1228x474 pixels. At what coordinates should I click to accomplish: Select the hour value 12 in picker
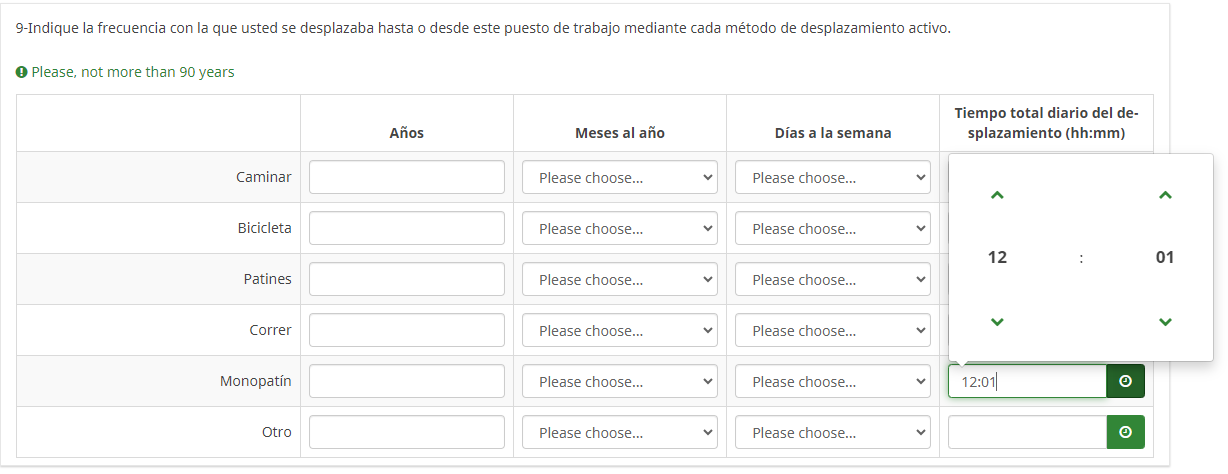(x=997, y=258)
